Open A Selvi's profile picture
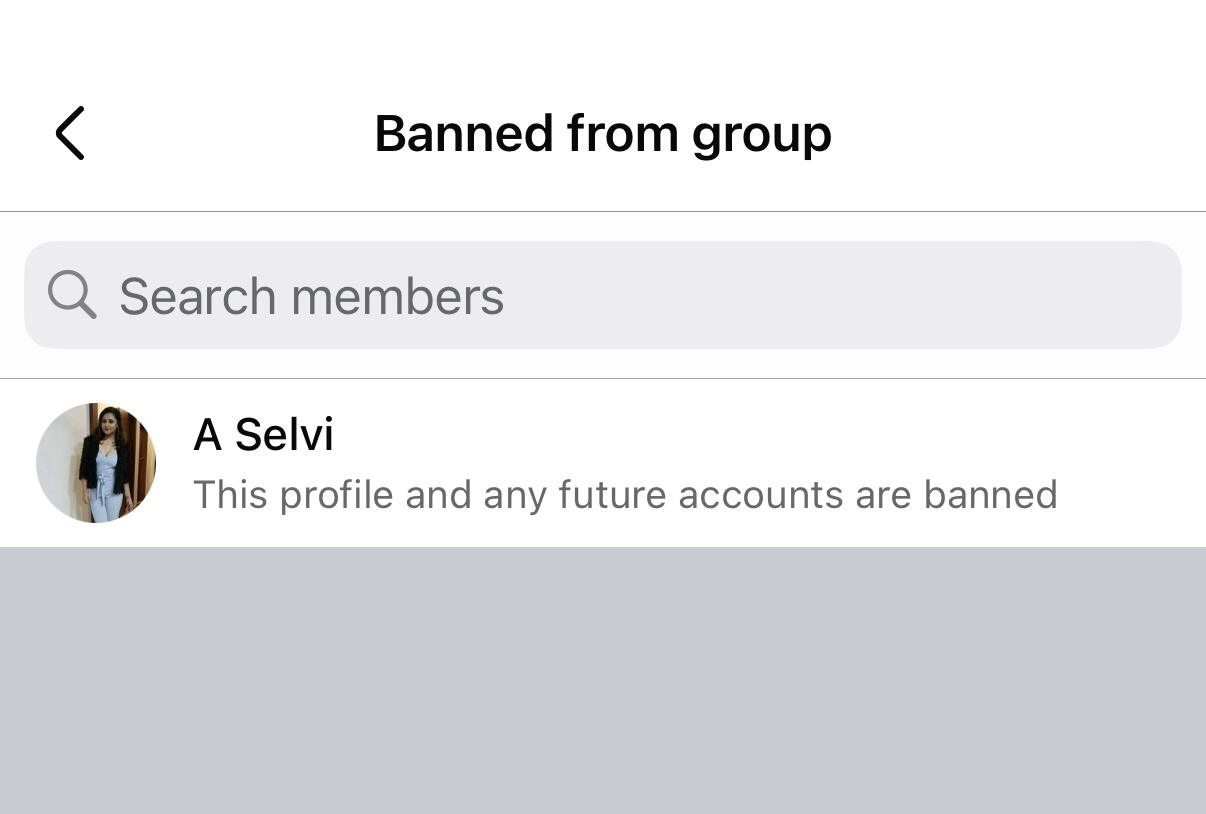 tap(96, 463)
